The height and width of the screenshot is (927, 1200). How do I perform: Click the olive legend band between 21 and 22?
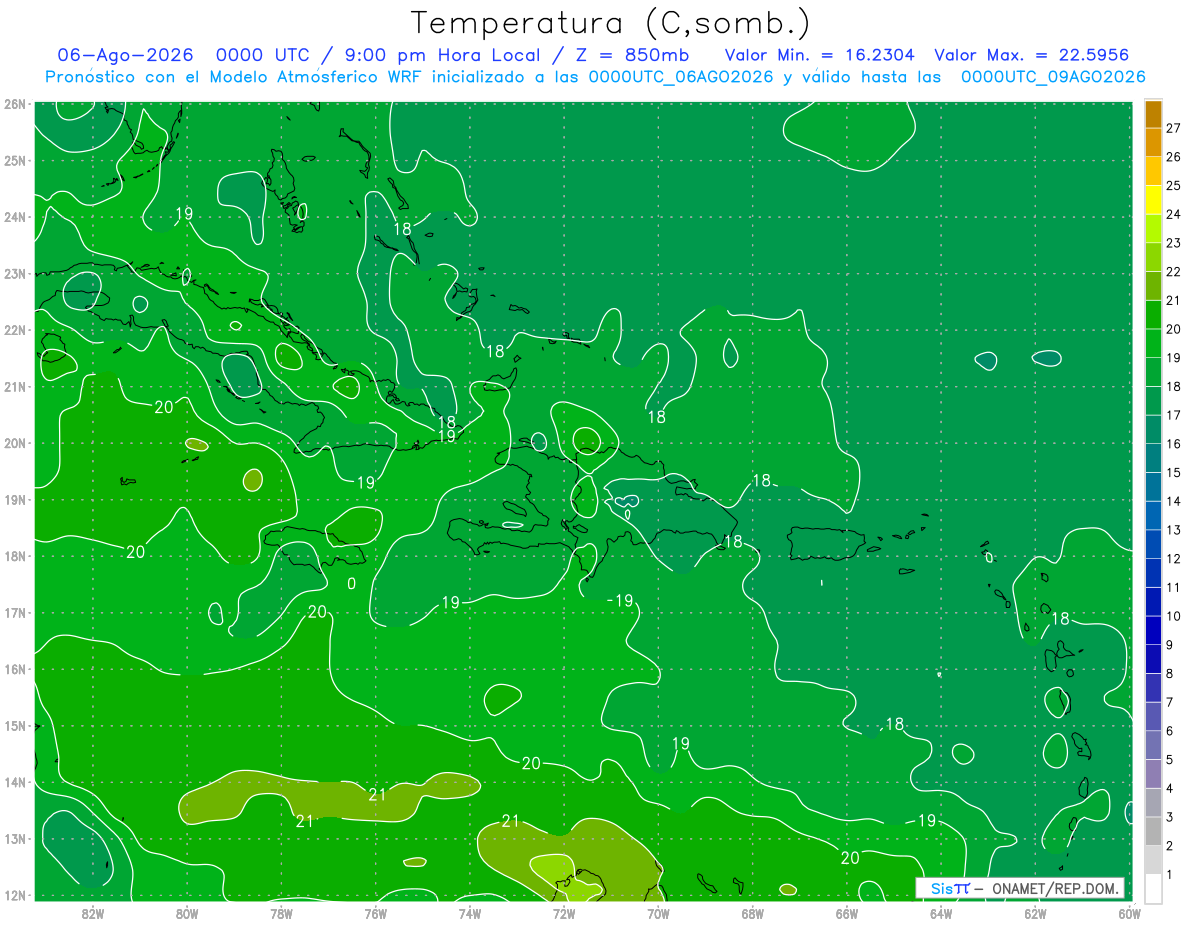(1153, 286)
